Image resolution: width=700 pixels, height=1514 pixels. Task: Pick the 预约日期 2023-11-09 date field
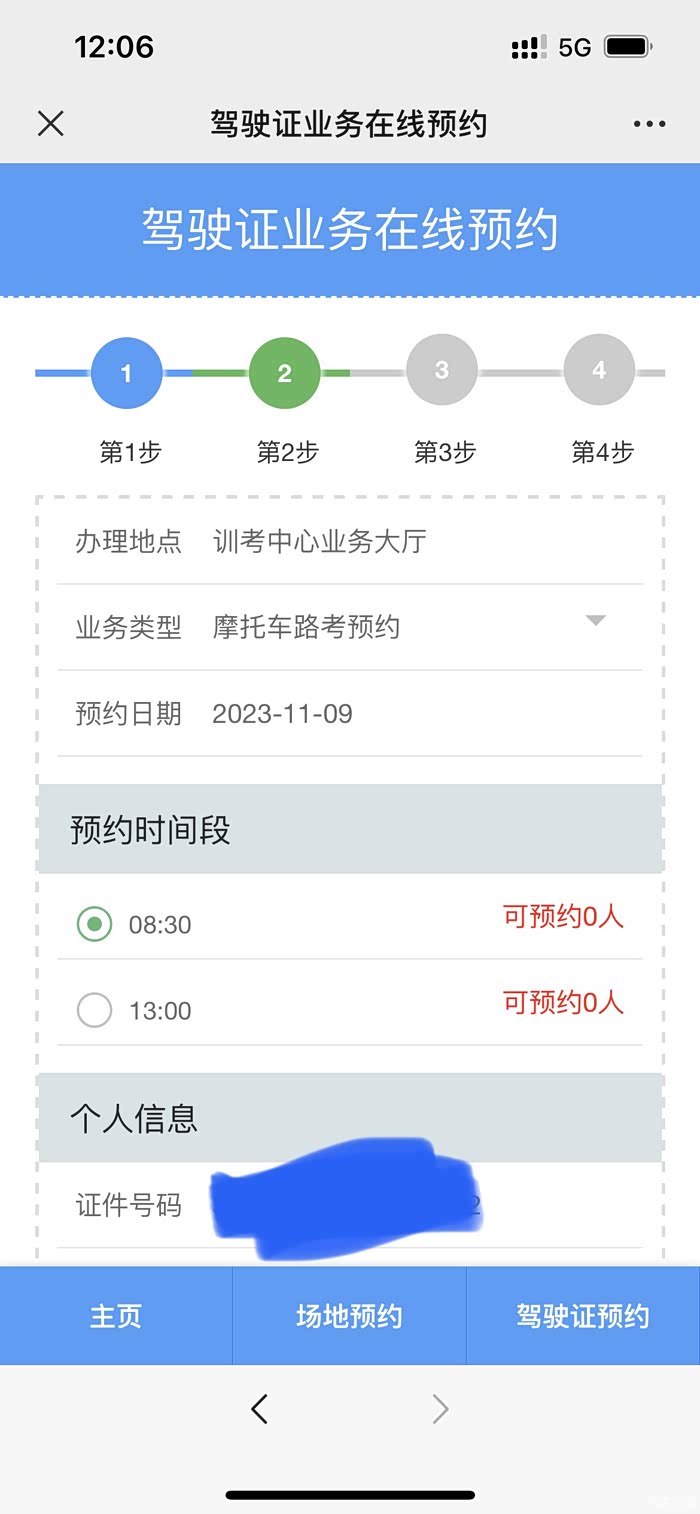tap(282, 714)
